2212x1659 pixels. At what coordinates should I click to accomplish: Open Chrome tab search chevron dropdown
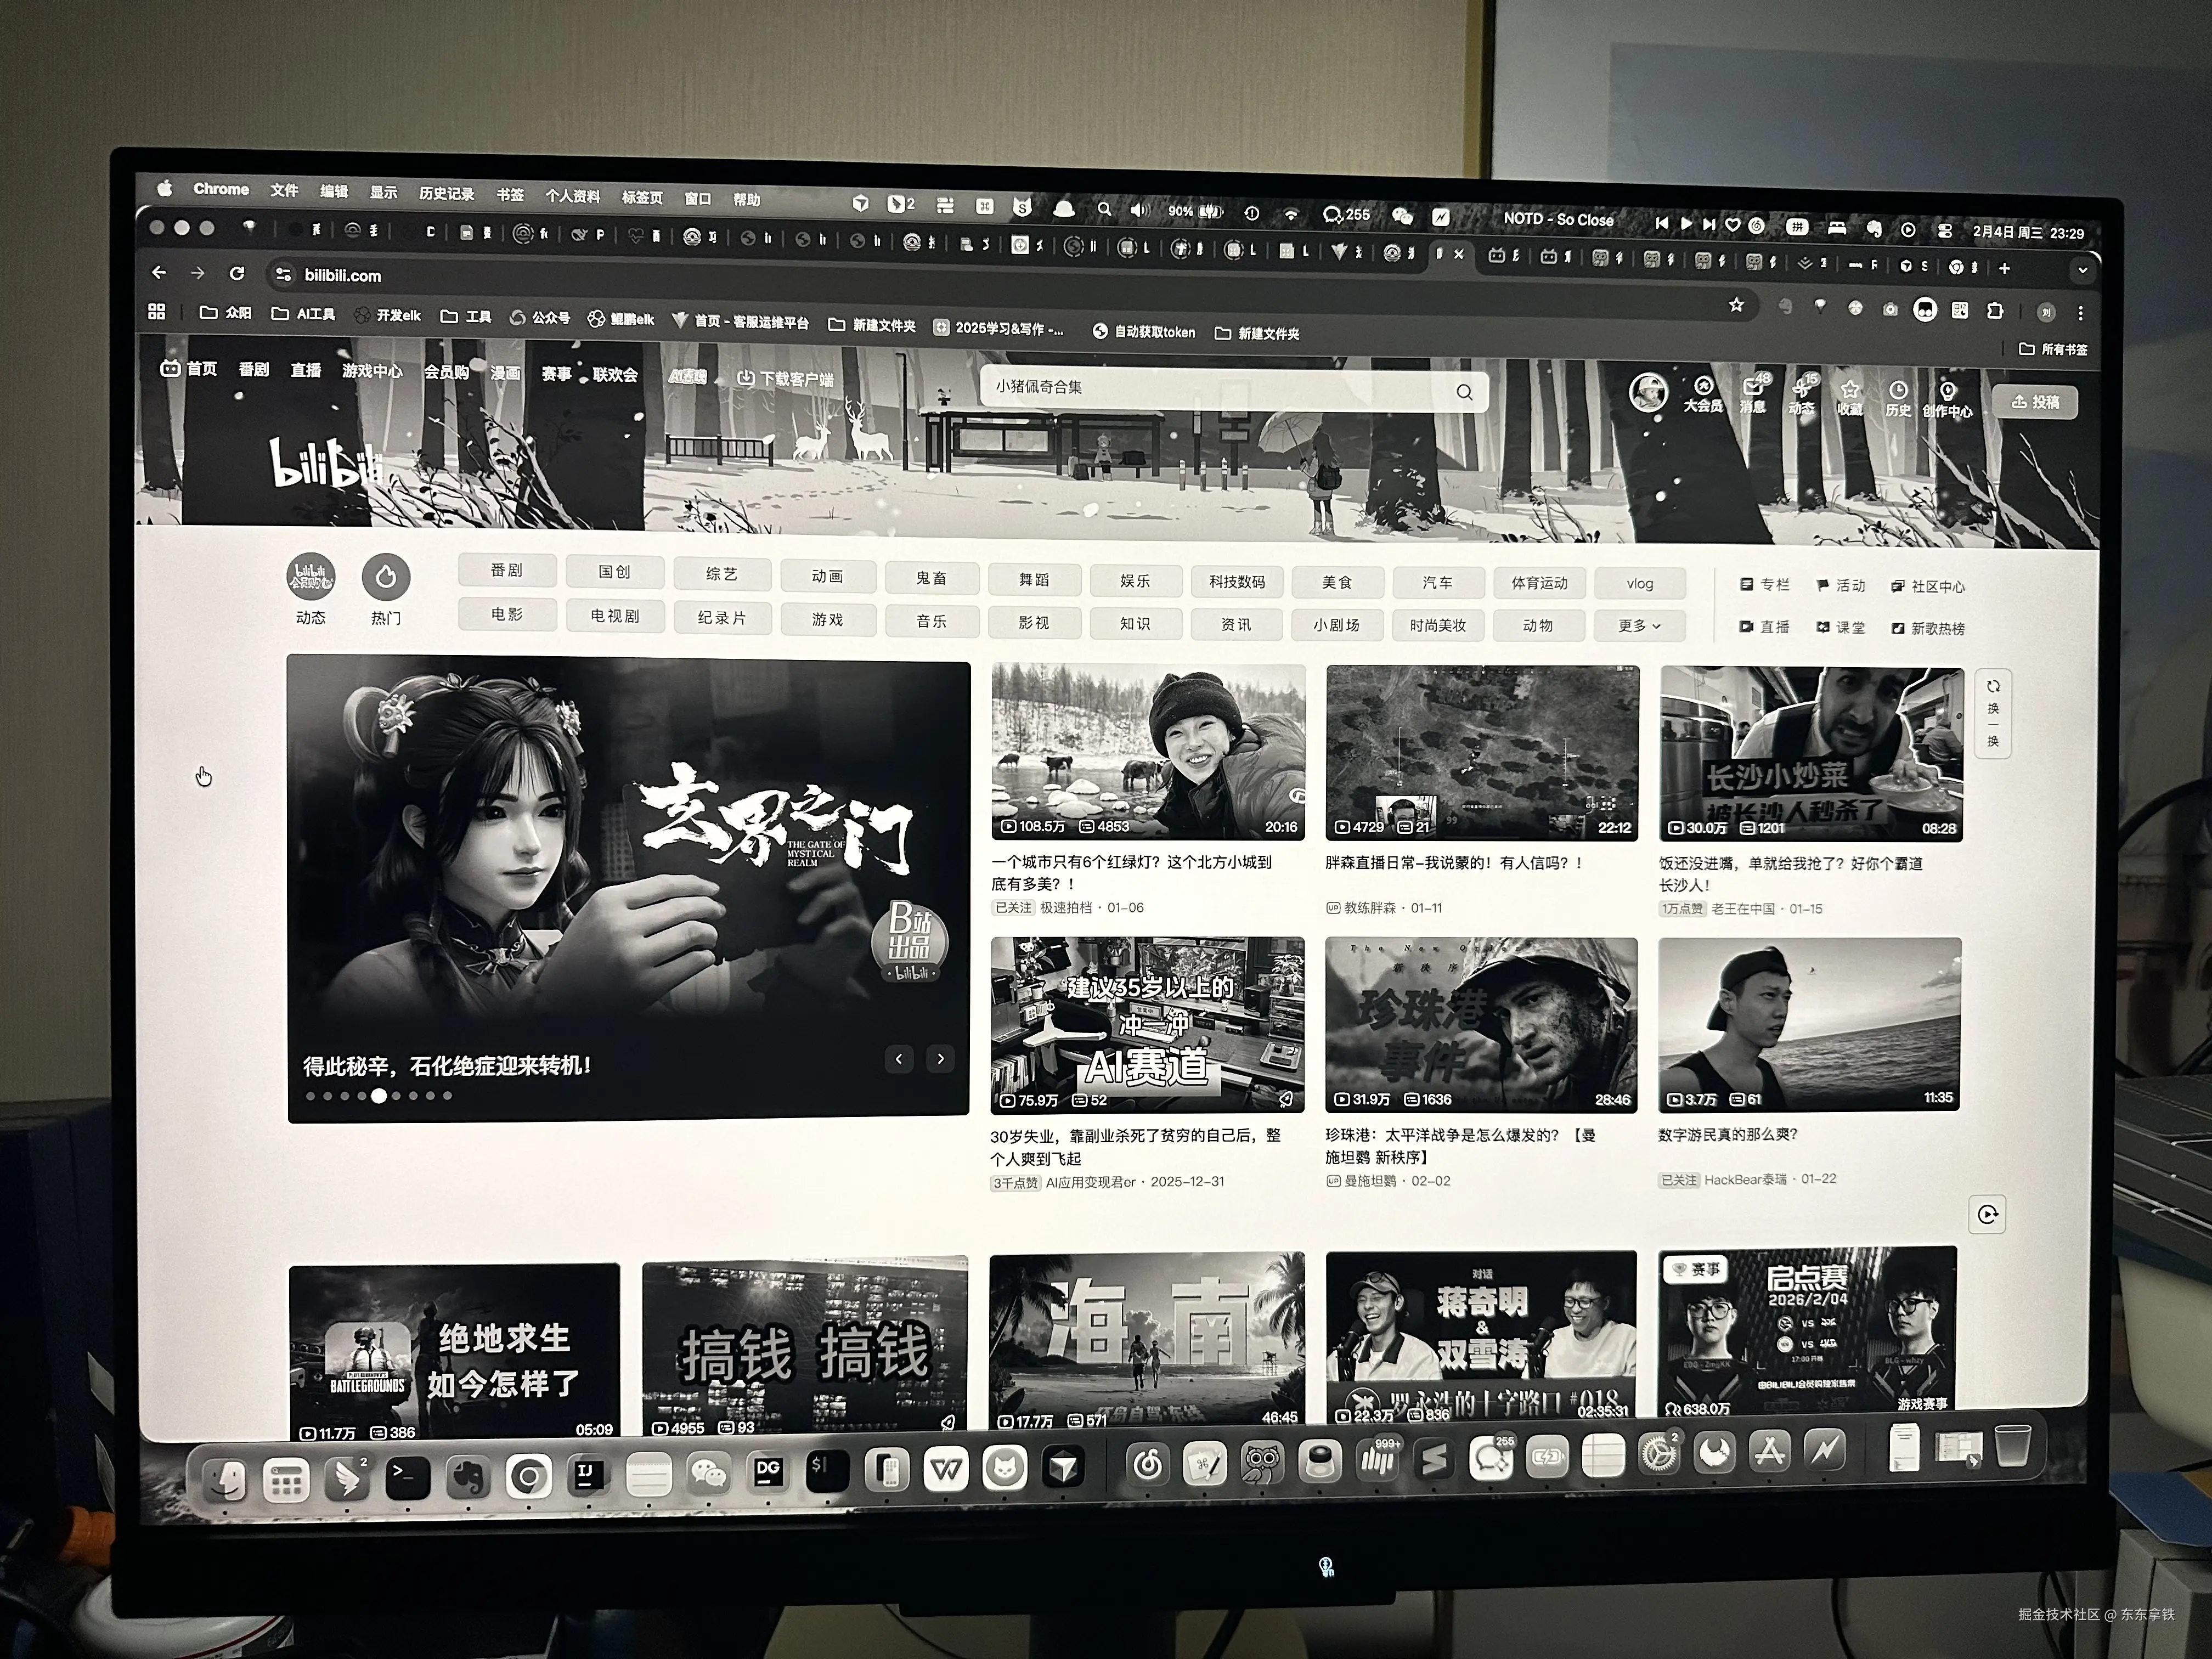[x=2082, y=270]
